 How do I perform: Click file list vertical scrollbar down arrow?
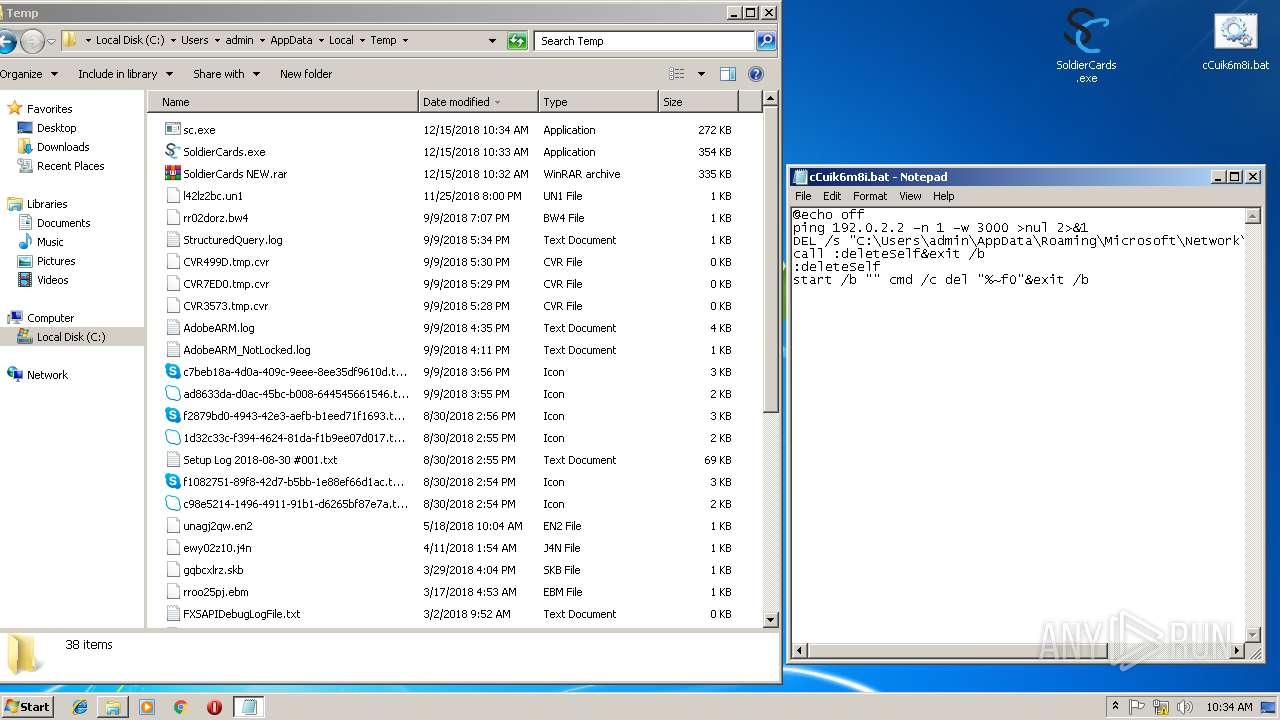[x=770, y=620]
